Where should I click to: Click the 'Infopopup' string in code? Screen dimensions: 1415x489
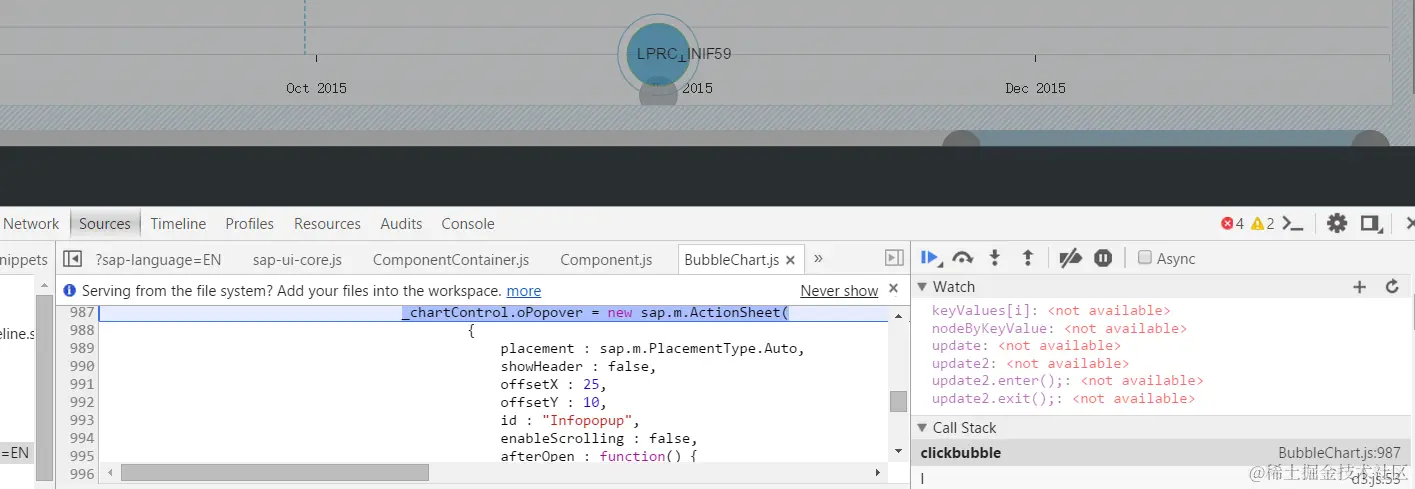click(588, 420)
